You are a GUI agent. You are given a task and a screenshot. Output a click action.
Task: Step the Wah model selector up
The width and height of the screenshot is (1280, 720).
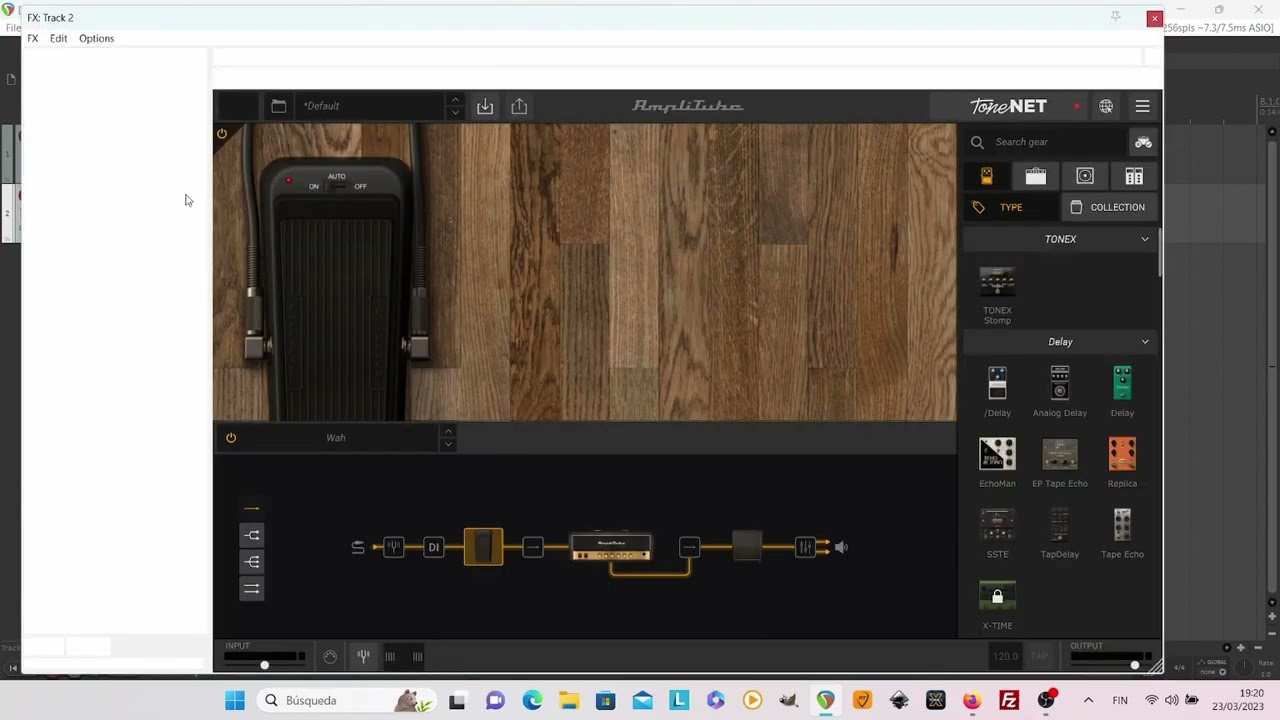448,432
